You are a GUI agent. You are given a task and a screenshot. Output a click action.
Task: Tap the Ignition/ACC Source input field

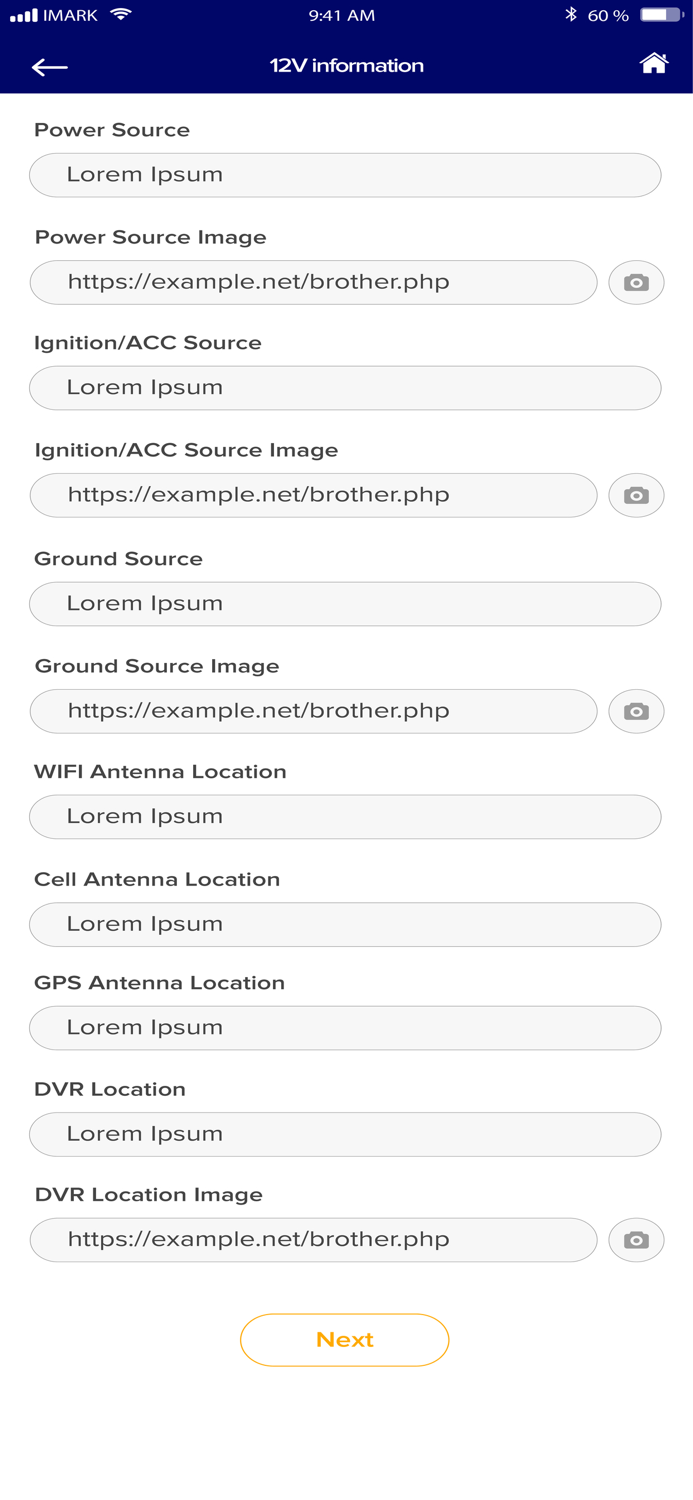click(x=345, y=388)
